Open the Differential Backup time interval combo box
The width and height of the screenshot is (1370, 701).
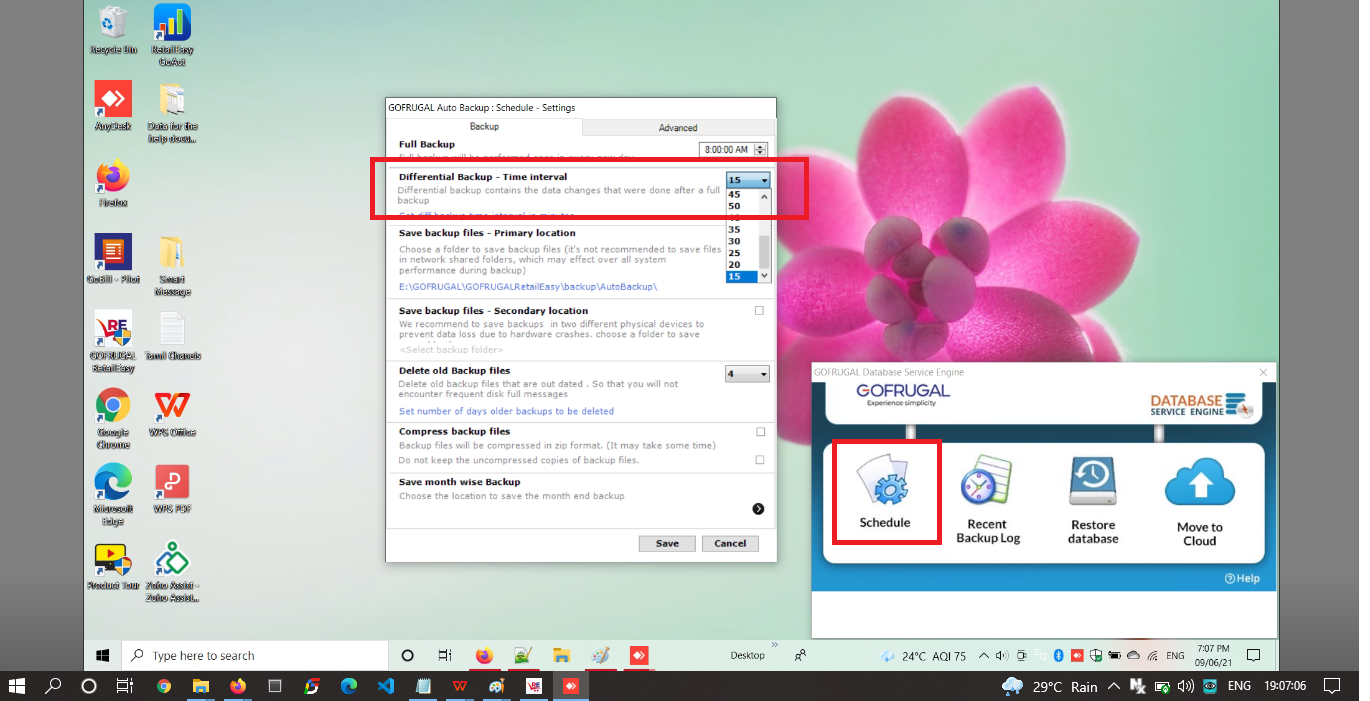pyautogui.click(x=748, y=180)
